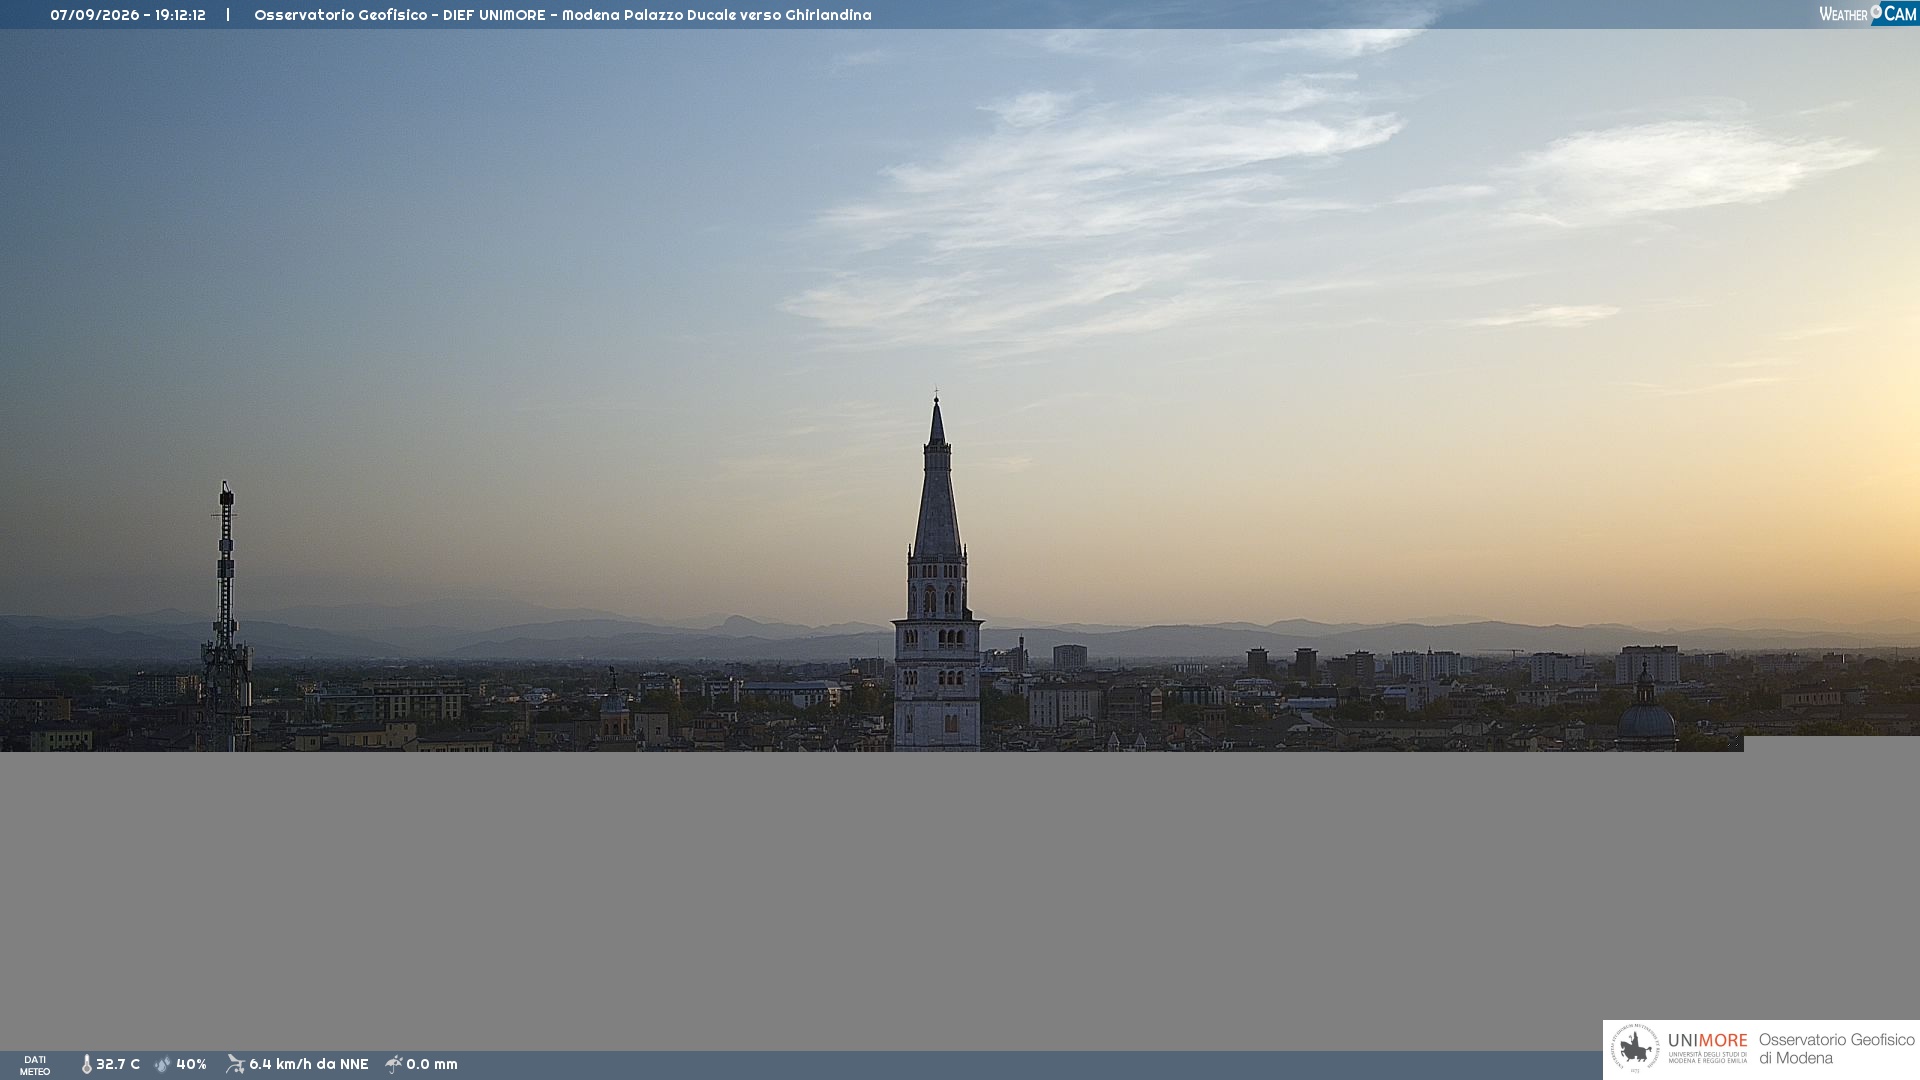
Task: Click the Osservatorio Geofisico DIEF UNIMORE title
Action: pos(563,15)
